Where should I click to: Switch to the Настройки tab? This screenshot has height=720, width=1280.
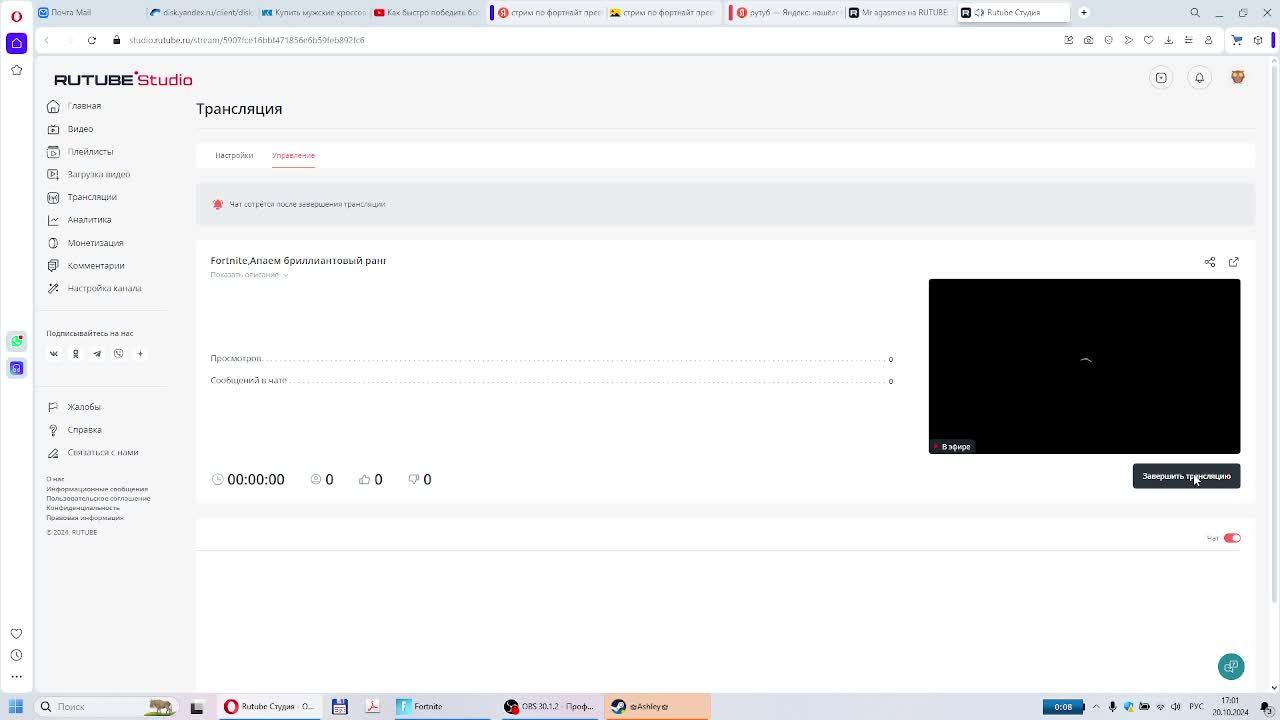pos(234,155)
